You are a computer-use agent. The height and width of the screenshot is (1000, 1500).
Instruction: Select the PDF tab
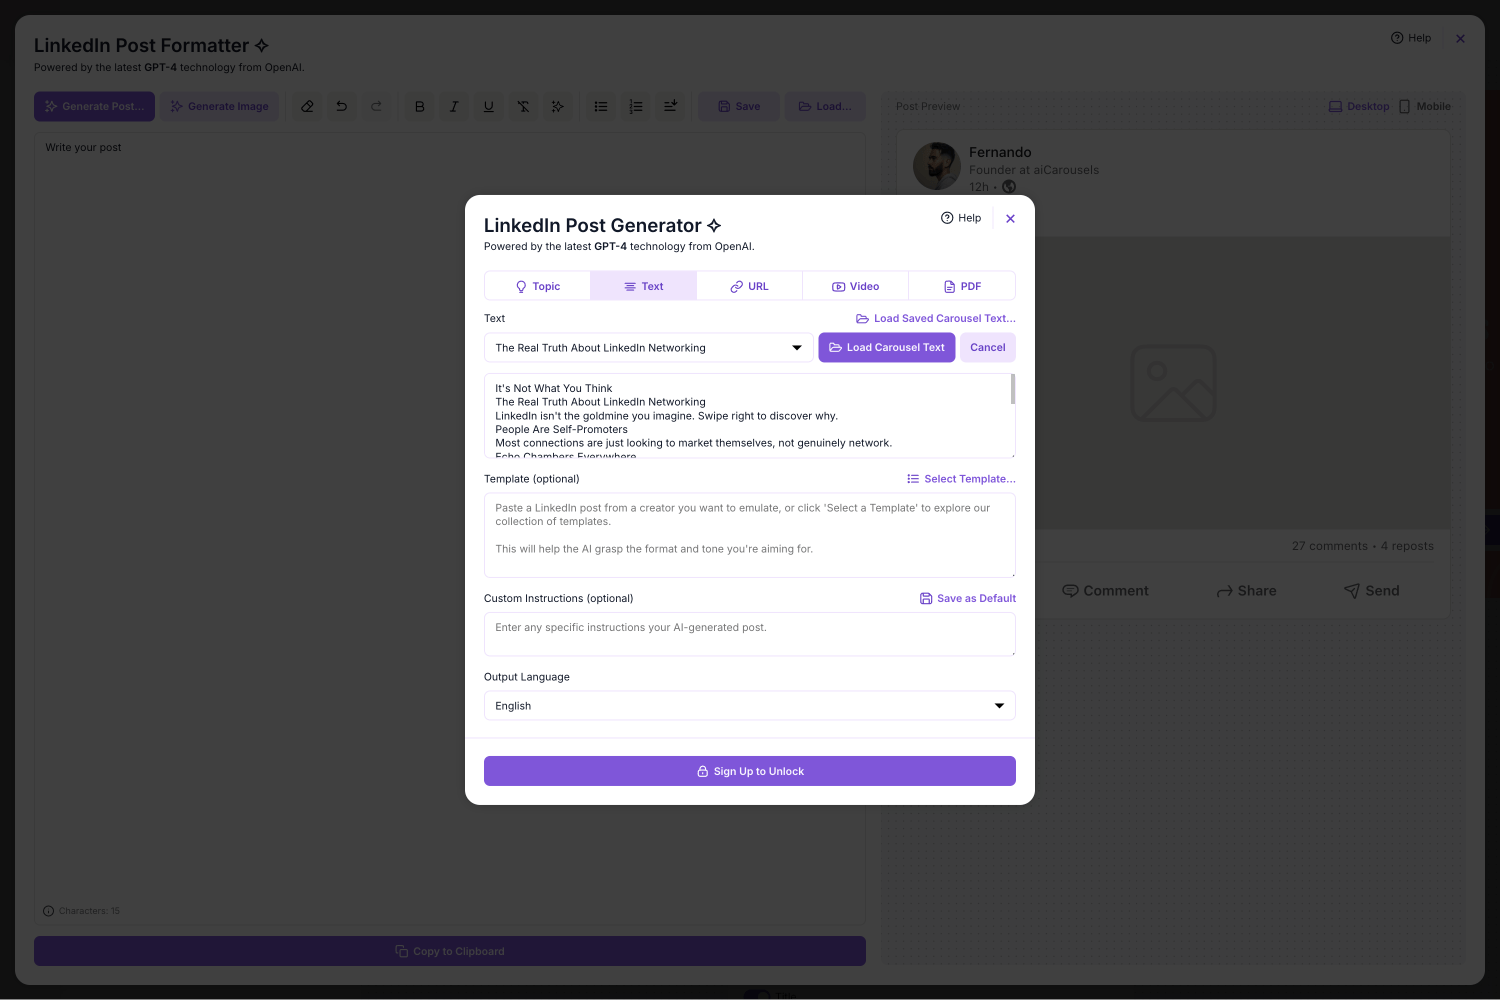pos(962,286)
